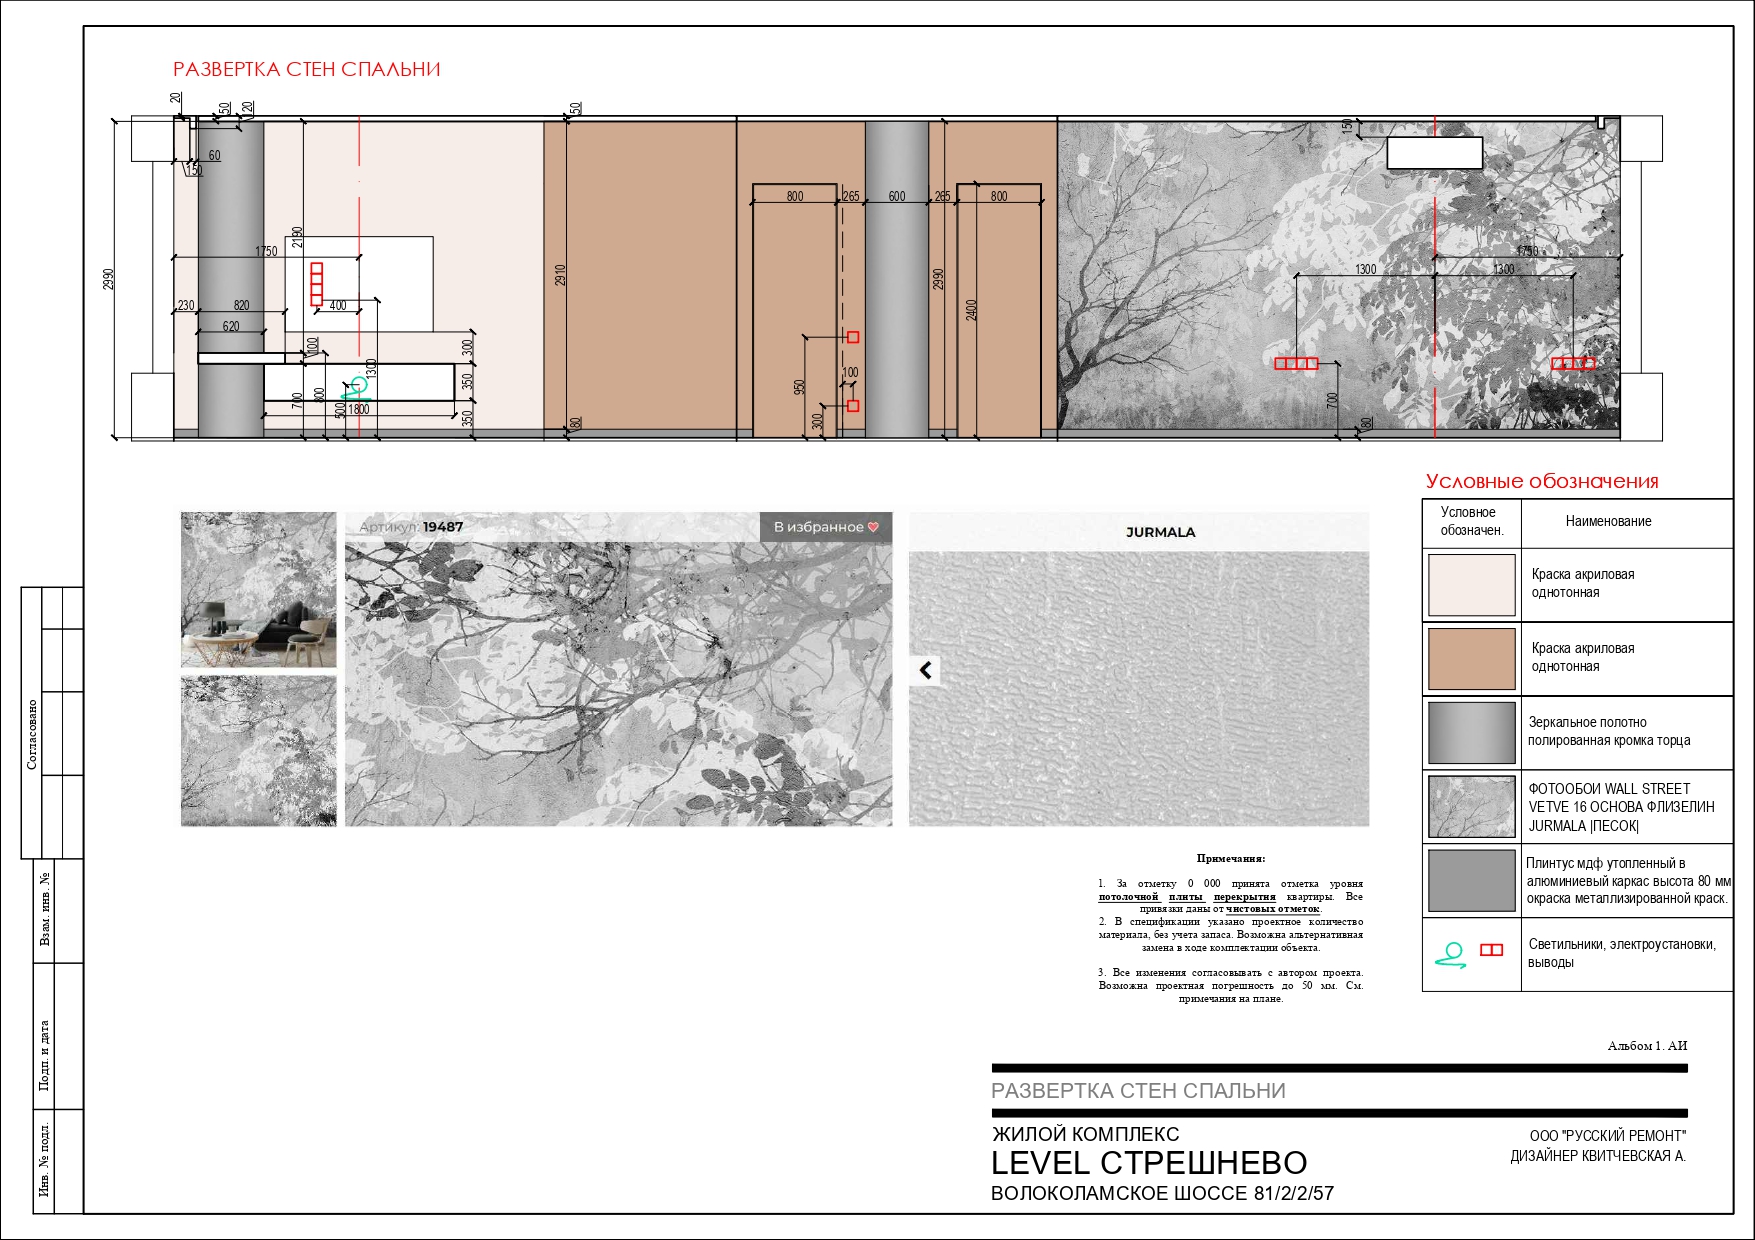Click the green lamp symbol in the legend
The image size is (1755, 1240).
tap(1451, 955)
